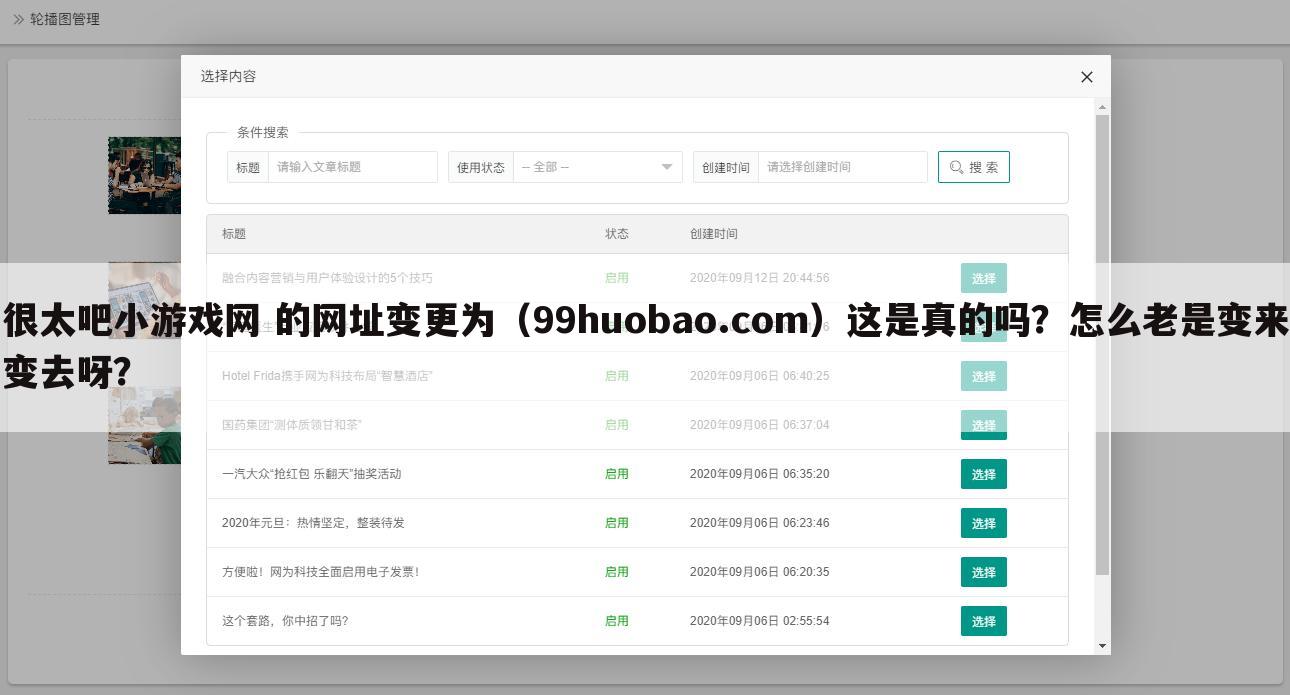The image size is (1290, 695).
Task: Click title 方便啦！网为科技全面启用电子发票！
Action: point(321,572)
